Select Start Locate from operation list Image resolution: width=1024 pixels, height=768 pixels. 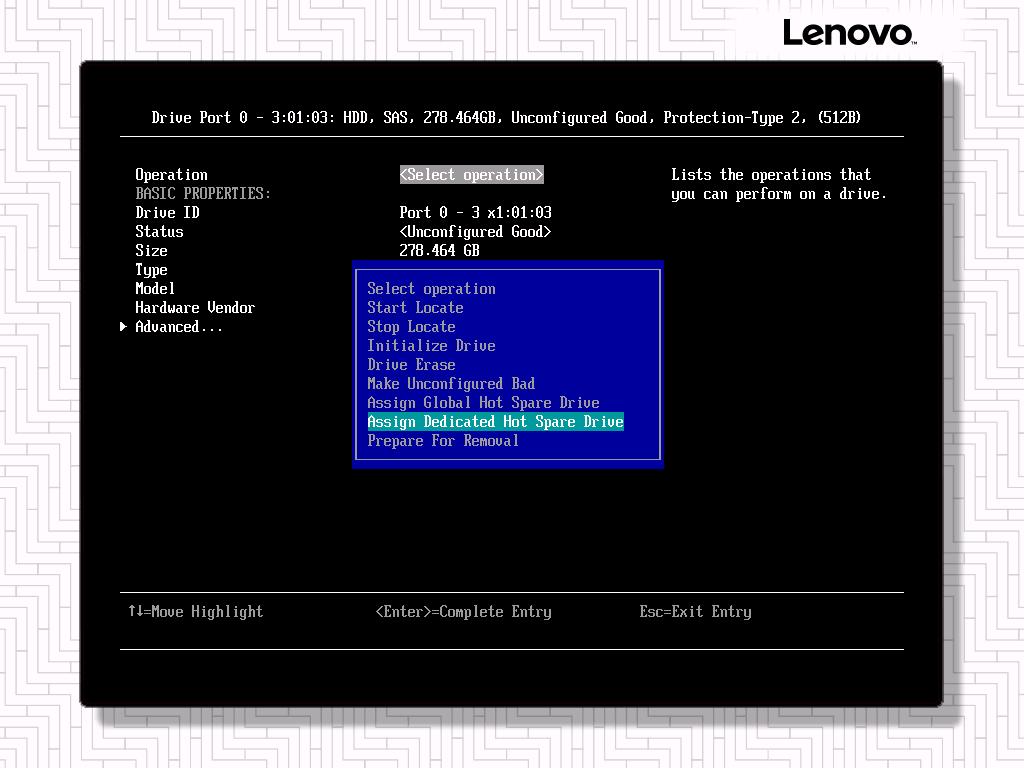coord(415,308)
